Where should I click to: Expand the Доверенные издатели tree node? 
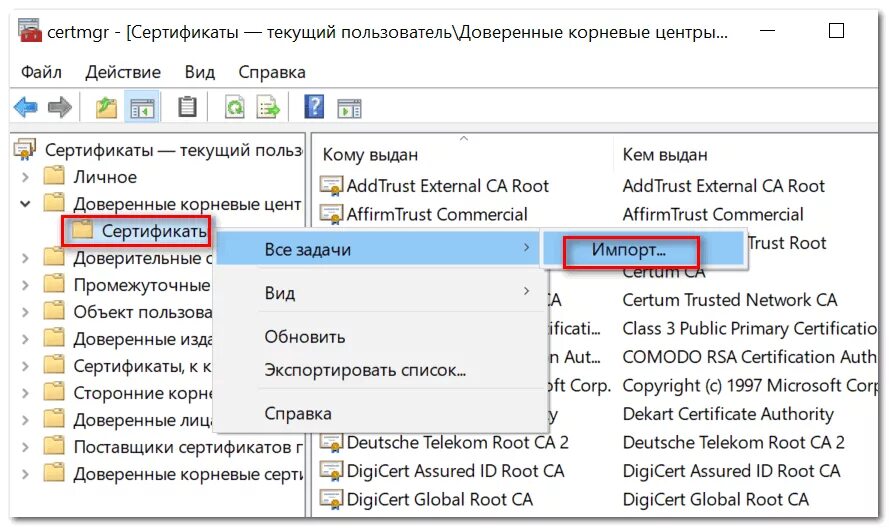(26, 339)
